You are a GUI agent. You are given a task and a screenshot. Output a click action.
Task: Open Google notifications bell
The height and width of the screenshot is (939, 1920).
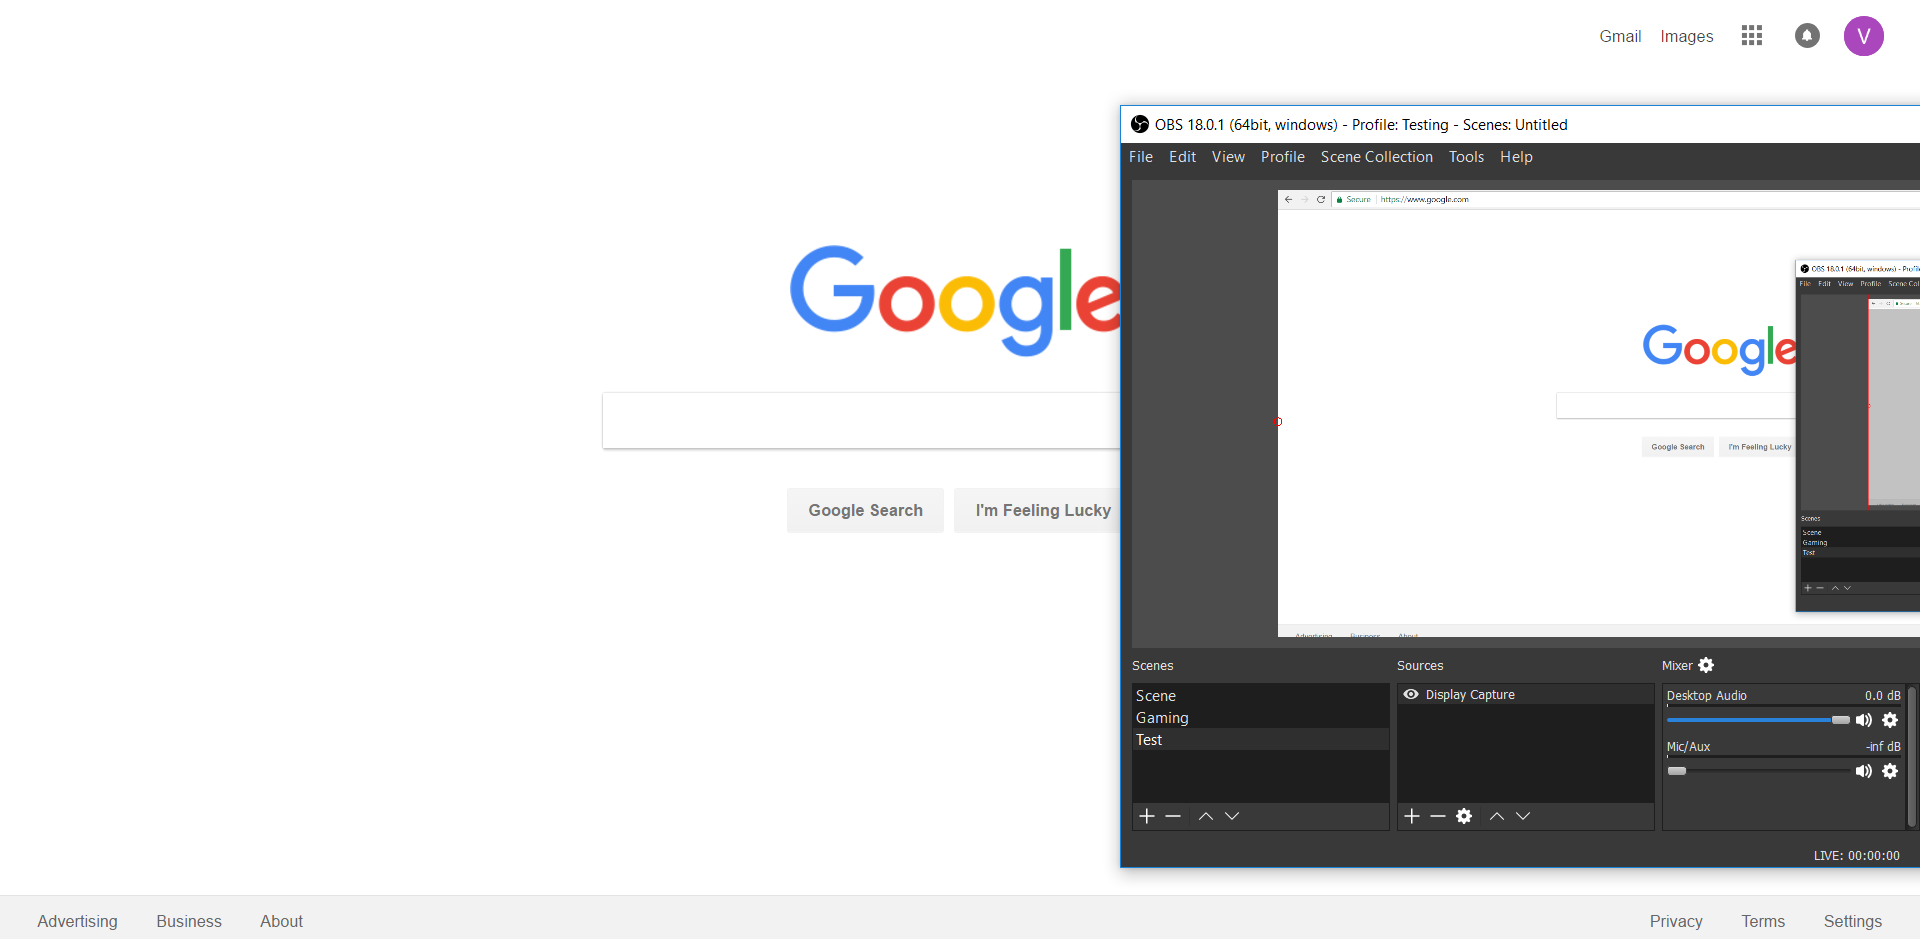(x=1807, y=36)
